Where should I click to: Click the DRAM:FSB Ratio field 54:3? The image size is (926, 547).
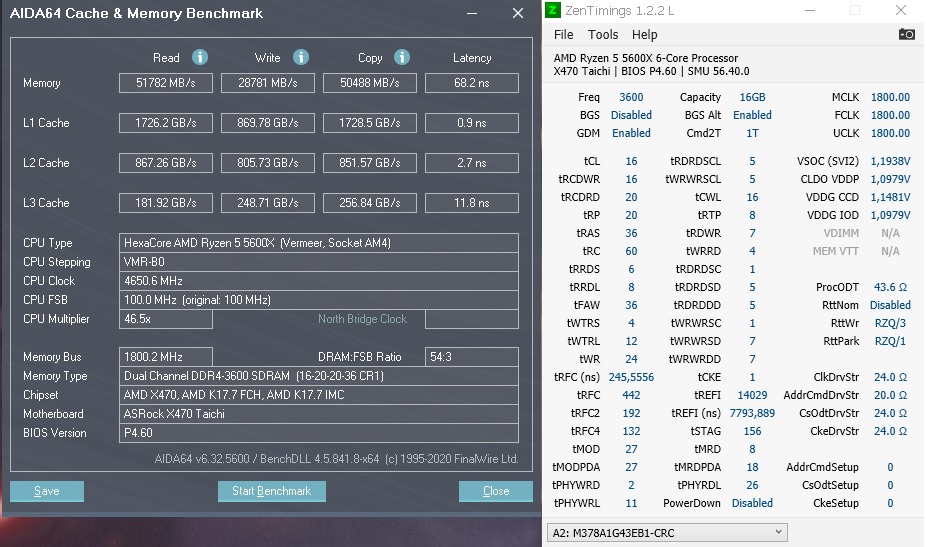(472, 357)
